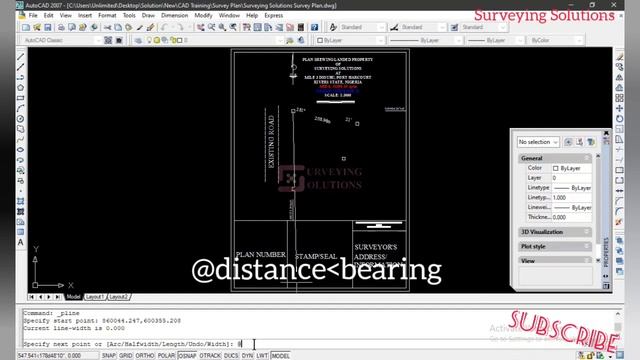The image size is (640, 360).
Task: Open the No selection dropdown in Properties
Action: pyautogui.click(x=538, y=142)
